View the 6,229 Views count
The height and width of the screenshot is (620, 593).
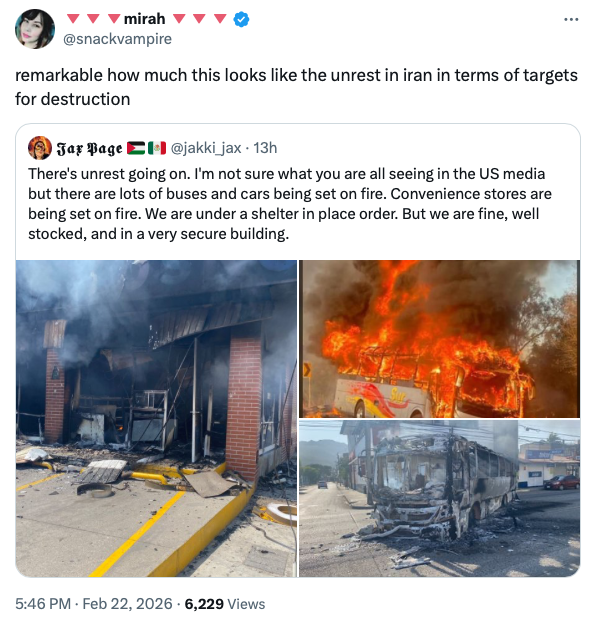225,604
